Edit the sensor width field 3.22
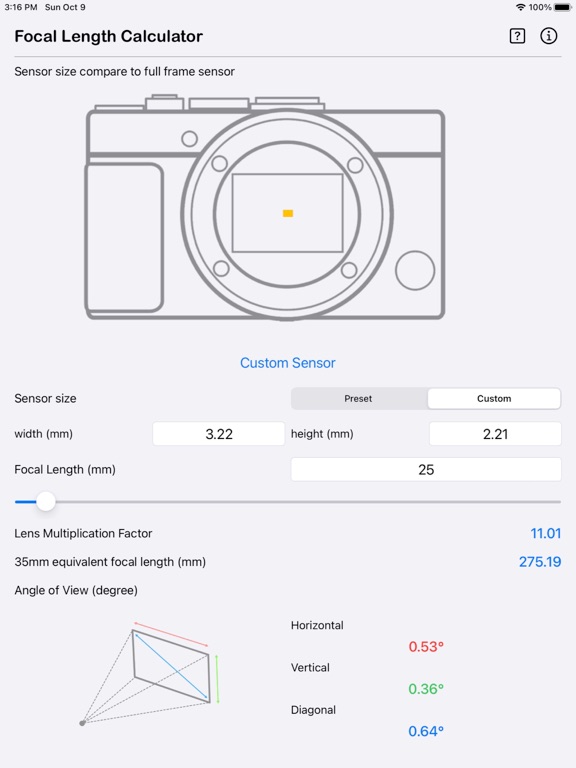This screenshot has height=768, width=576. click(218, 434)
